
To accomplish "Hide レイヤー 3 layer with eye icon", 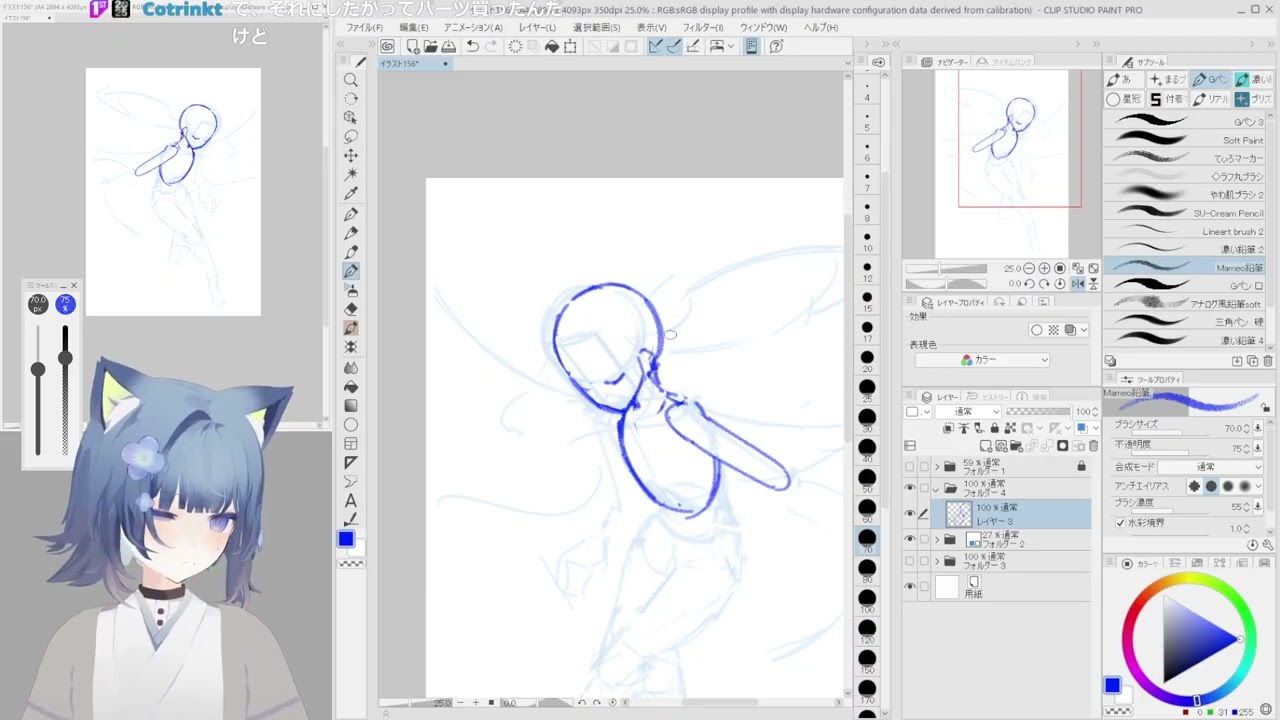I will [x=909, y=514].
